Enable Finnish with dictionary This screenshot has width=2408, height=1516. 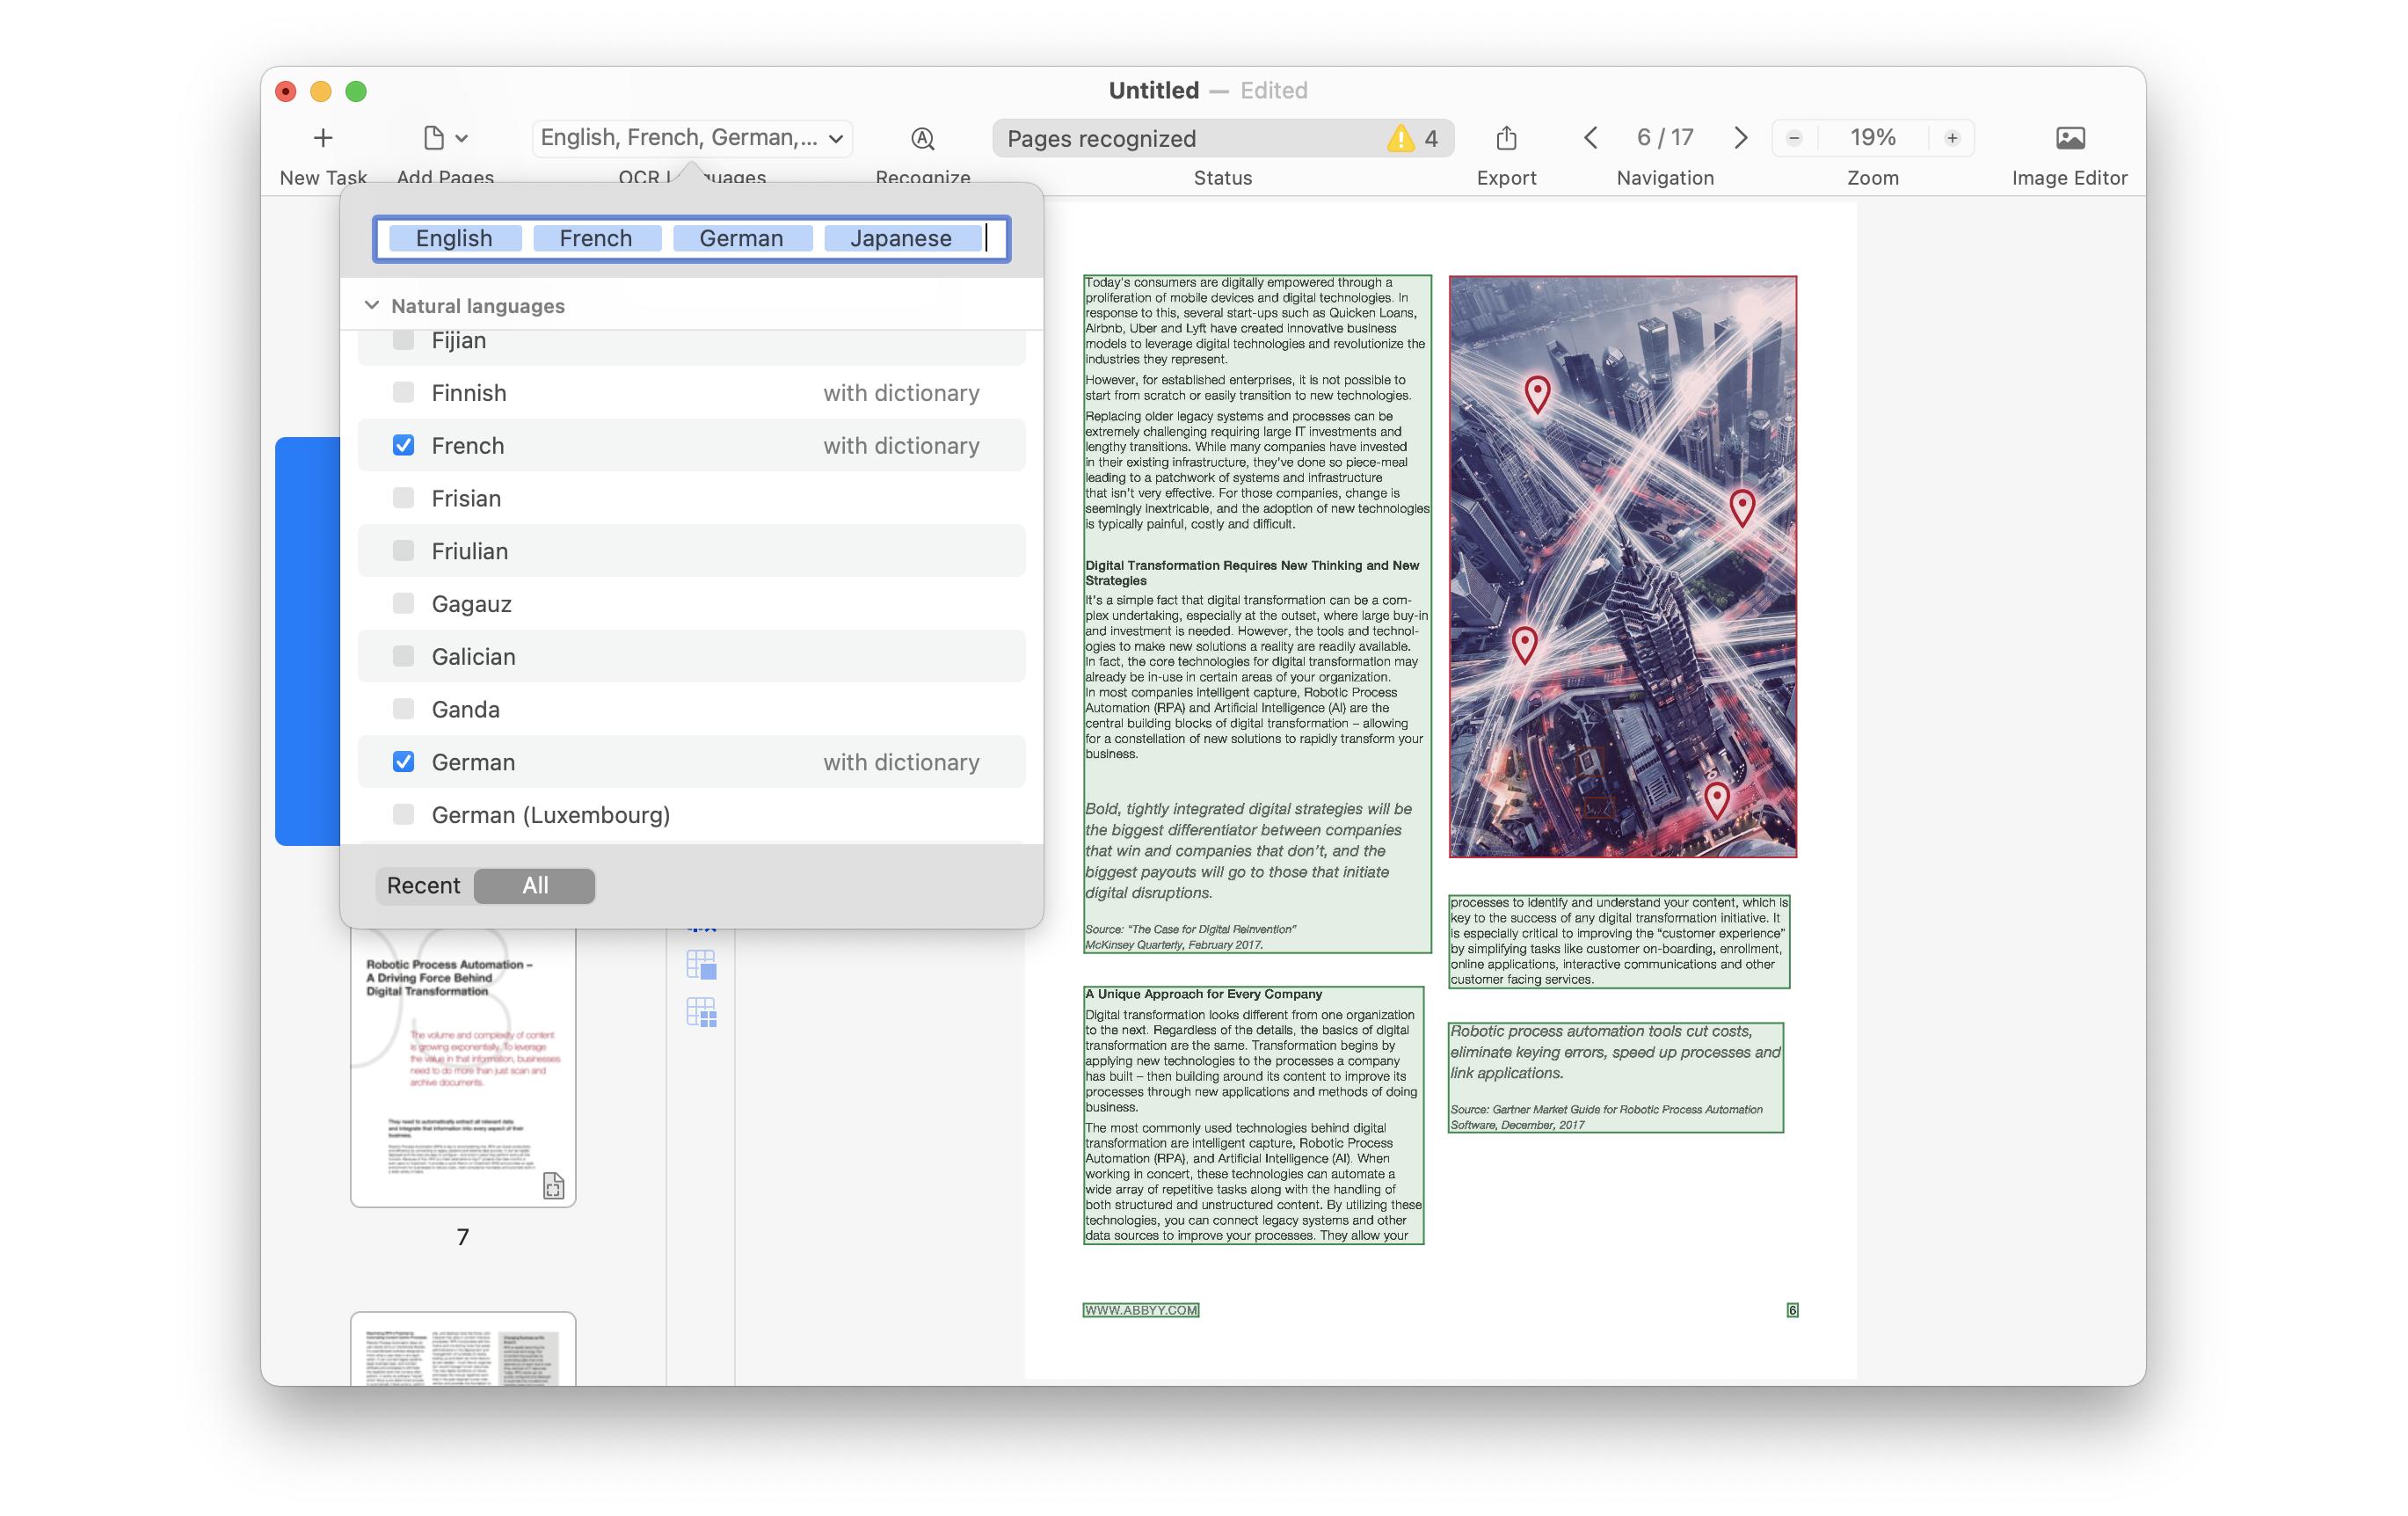pos(404,392)
